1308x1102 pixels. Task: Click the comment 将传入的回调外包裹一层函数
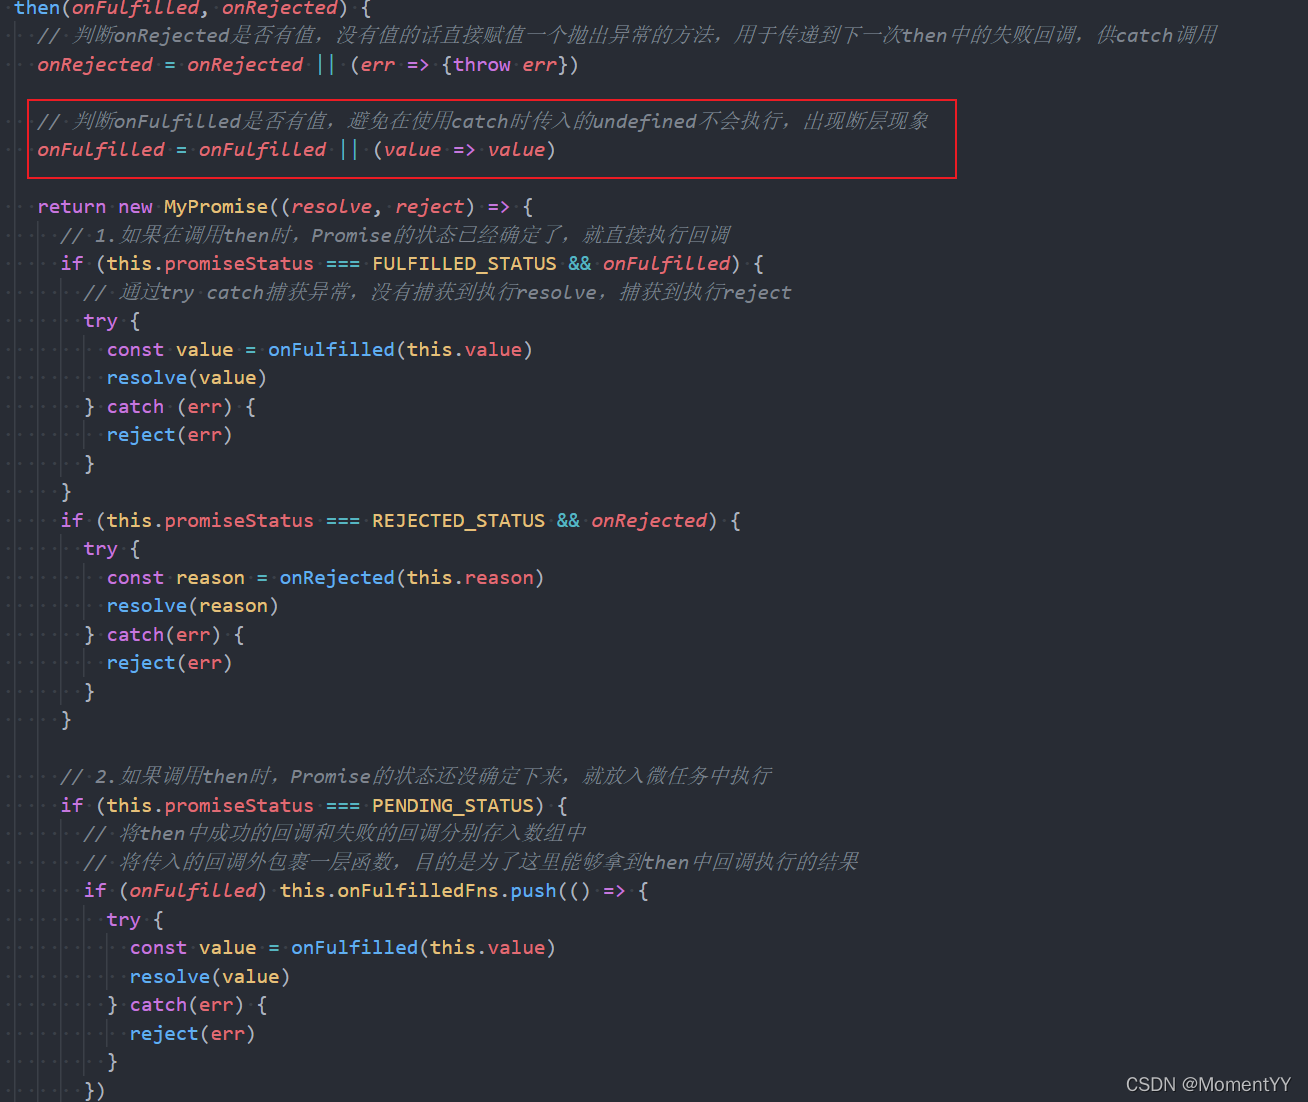click(472, 862)
